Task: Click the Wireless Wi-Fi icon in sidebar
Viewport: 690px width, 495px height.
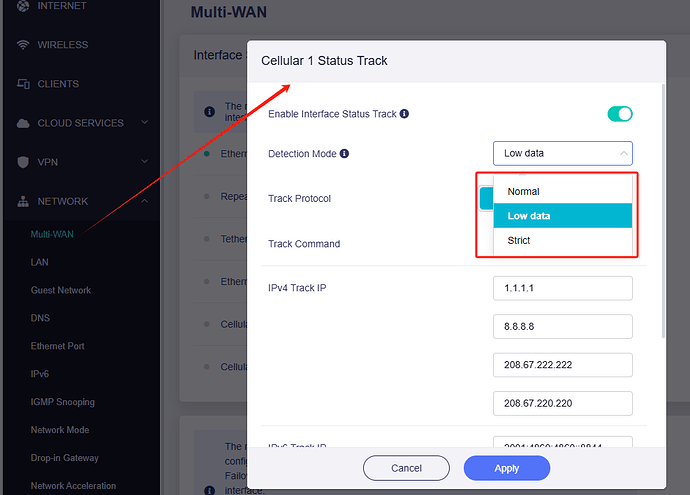Action: [x=23, y=45]
